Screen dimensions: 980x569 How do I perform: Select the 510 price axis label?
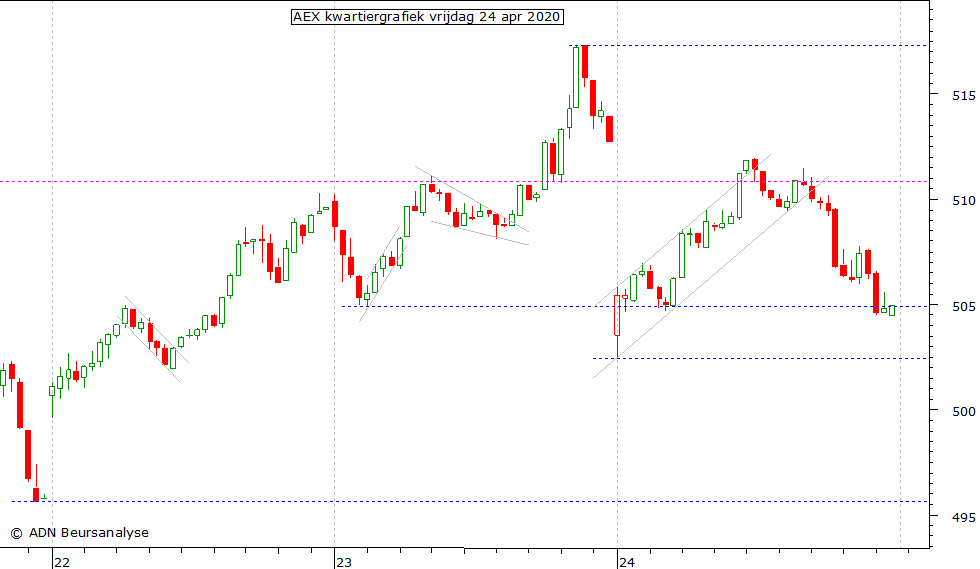(x=963, y=201)
